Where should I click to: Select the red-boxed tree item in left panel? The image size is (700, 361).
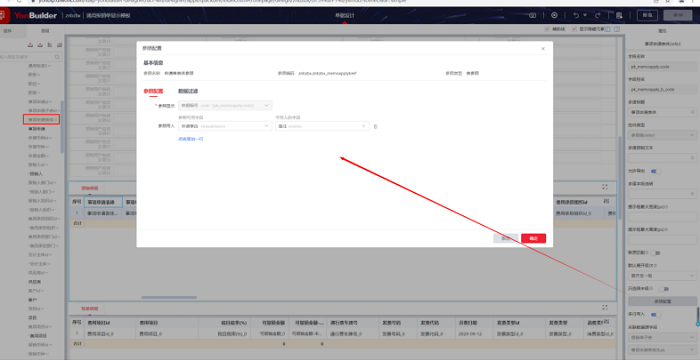tap(41, 119)
